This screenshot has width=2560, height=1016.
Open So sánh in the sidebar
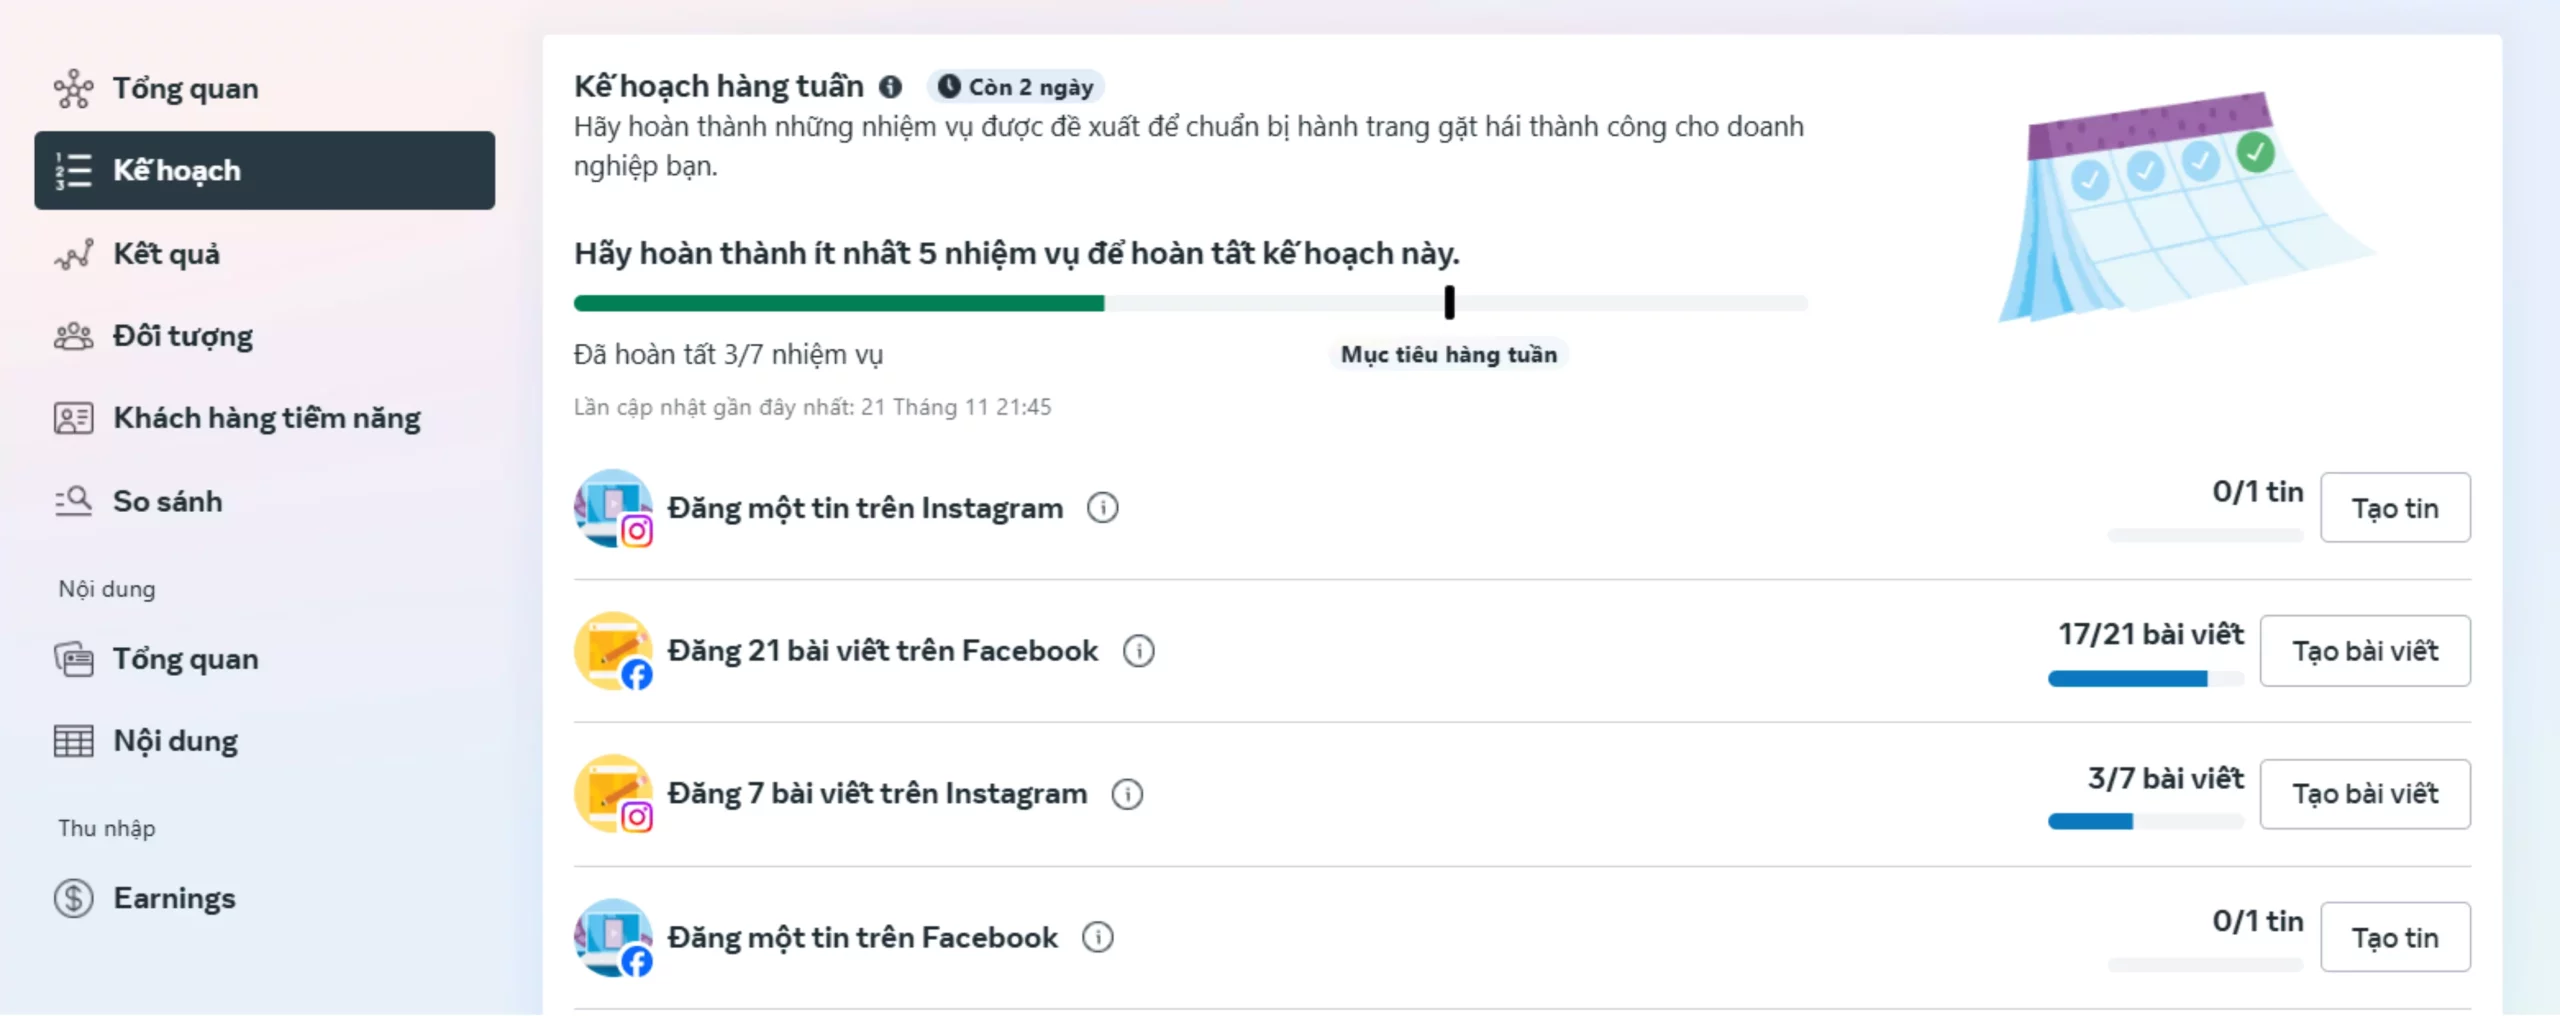click(167, 501)
